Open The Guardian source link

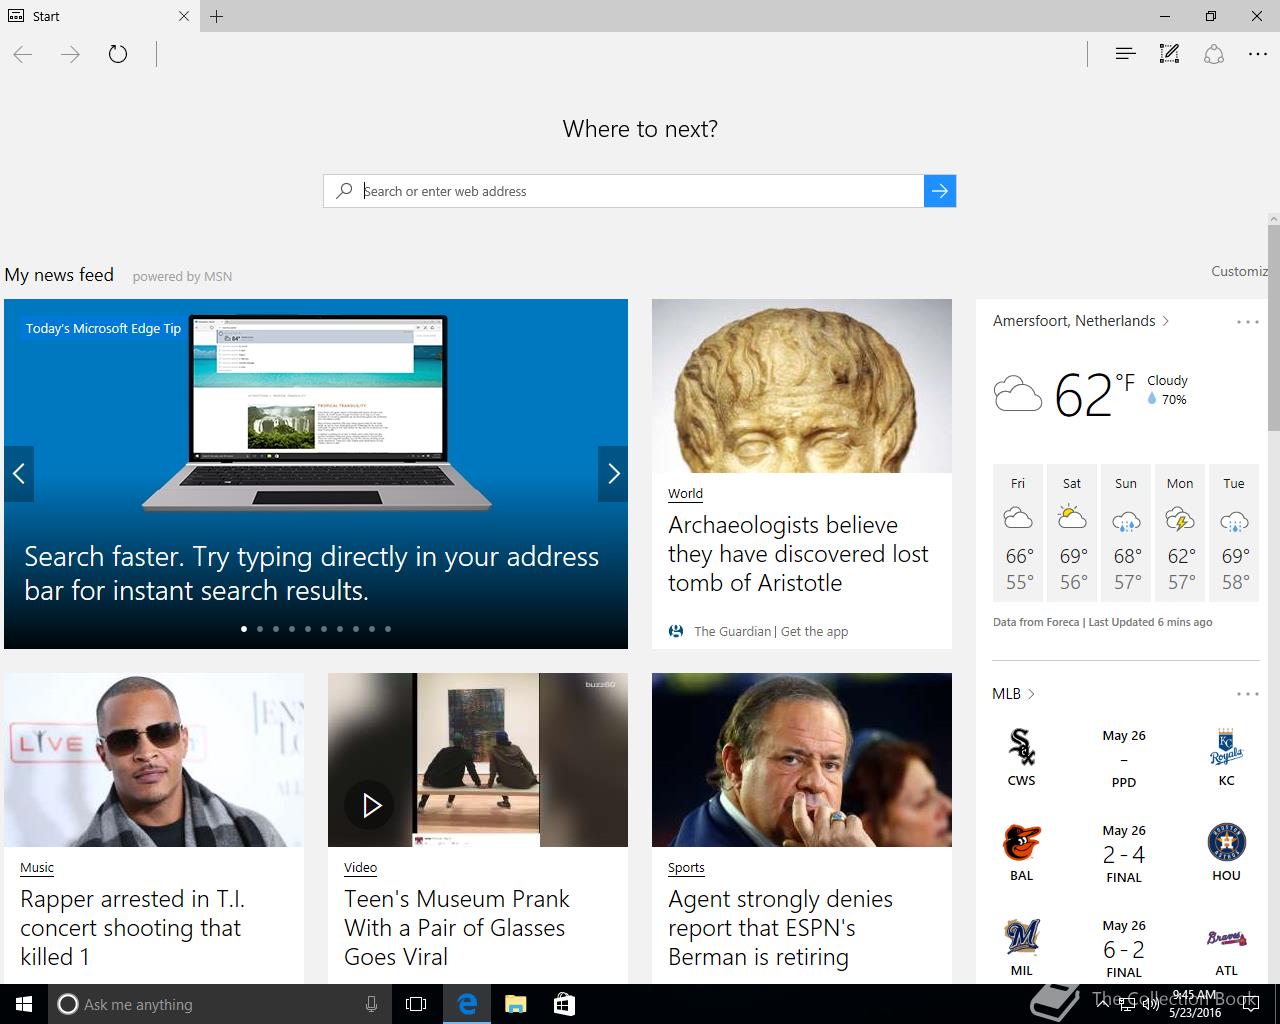[732, 631]
